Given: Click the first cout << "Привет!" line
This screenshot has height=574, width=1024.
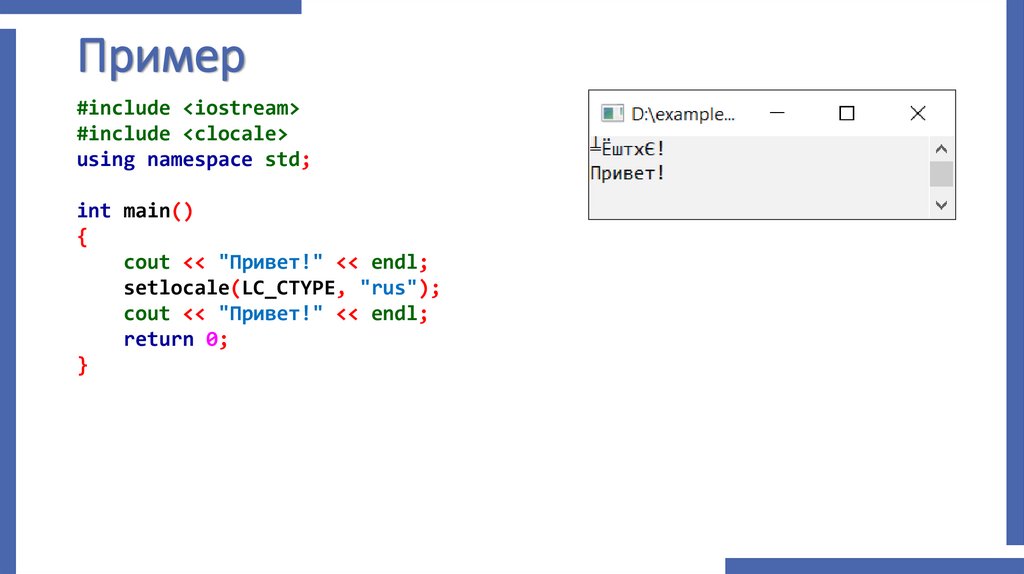Looking at the screenshot, I should tap(276, 263).
